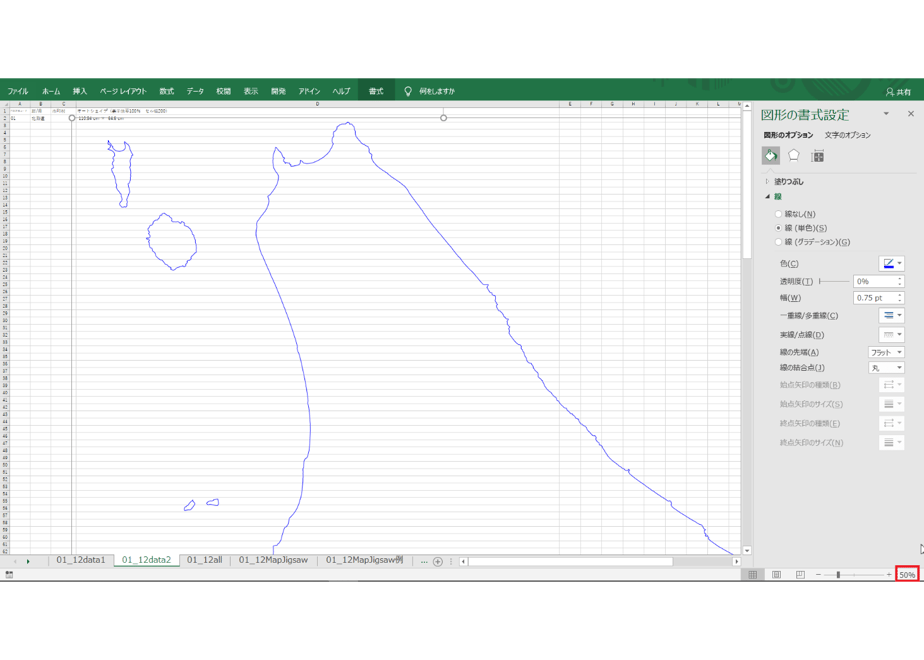
Task: Click 文字のオプション in format pane
Action: [x=847, y=135]
